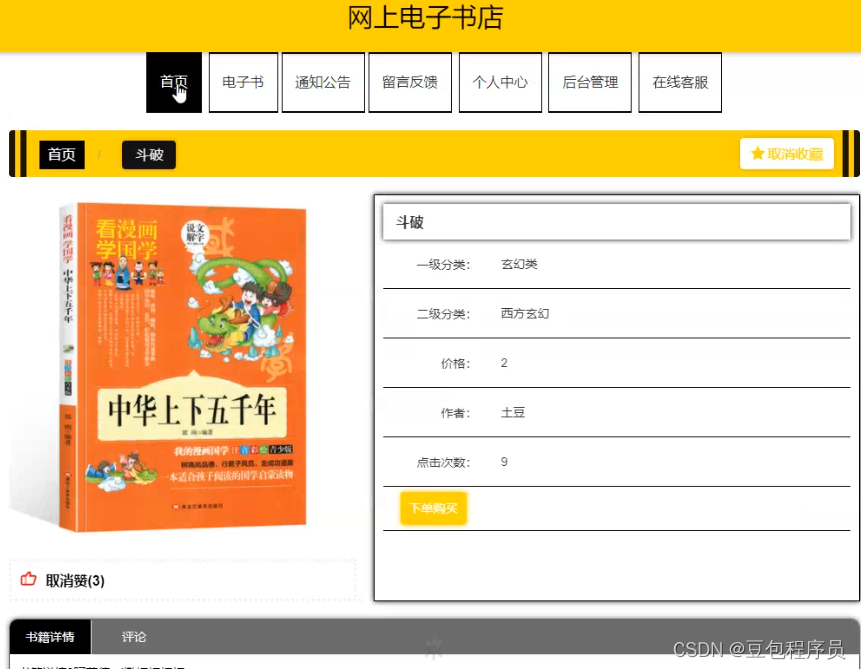The height and width of the screenshot is (669, 861).
Task: Switch to the 评论 tab
Action: click(x=134, y=637)
